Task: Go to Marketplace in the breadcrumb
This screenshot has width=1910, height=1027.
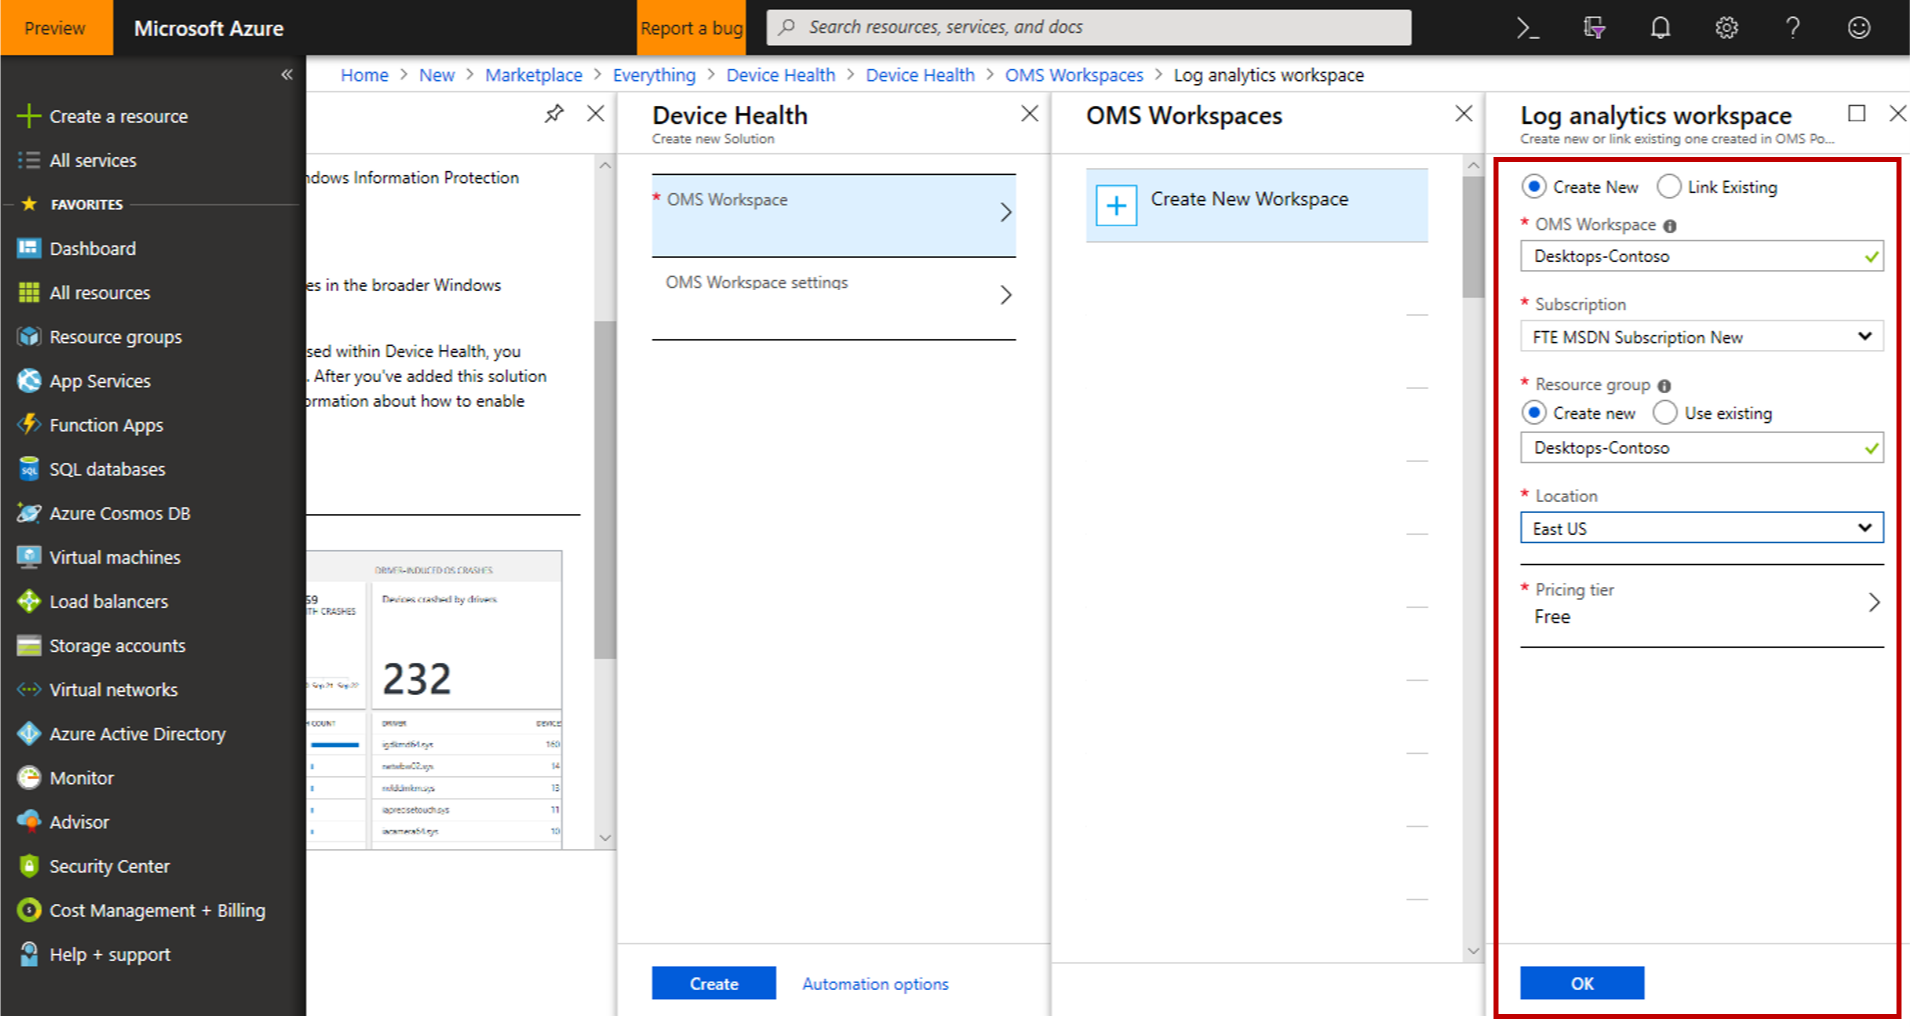Action: pos(533,75)
